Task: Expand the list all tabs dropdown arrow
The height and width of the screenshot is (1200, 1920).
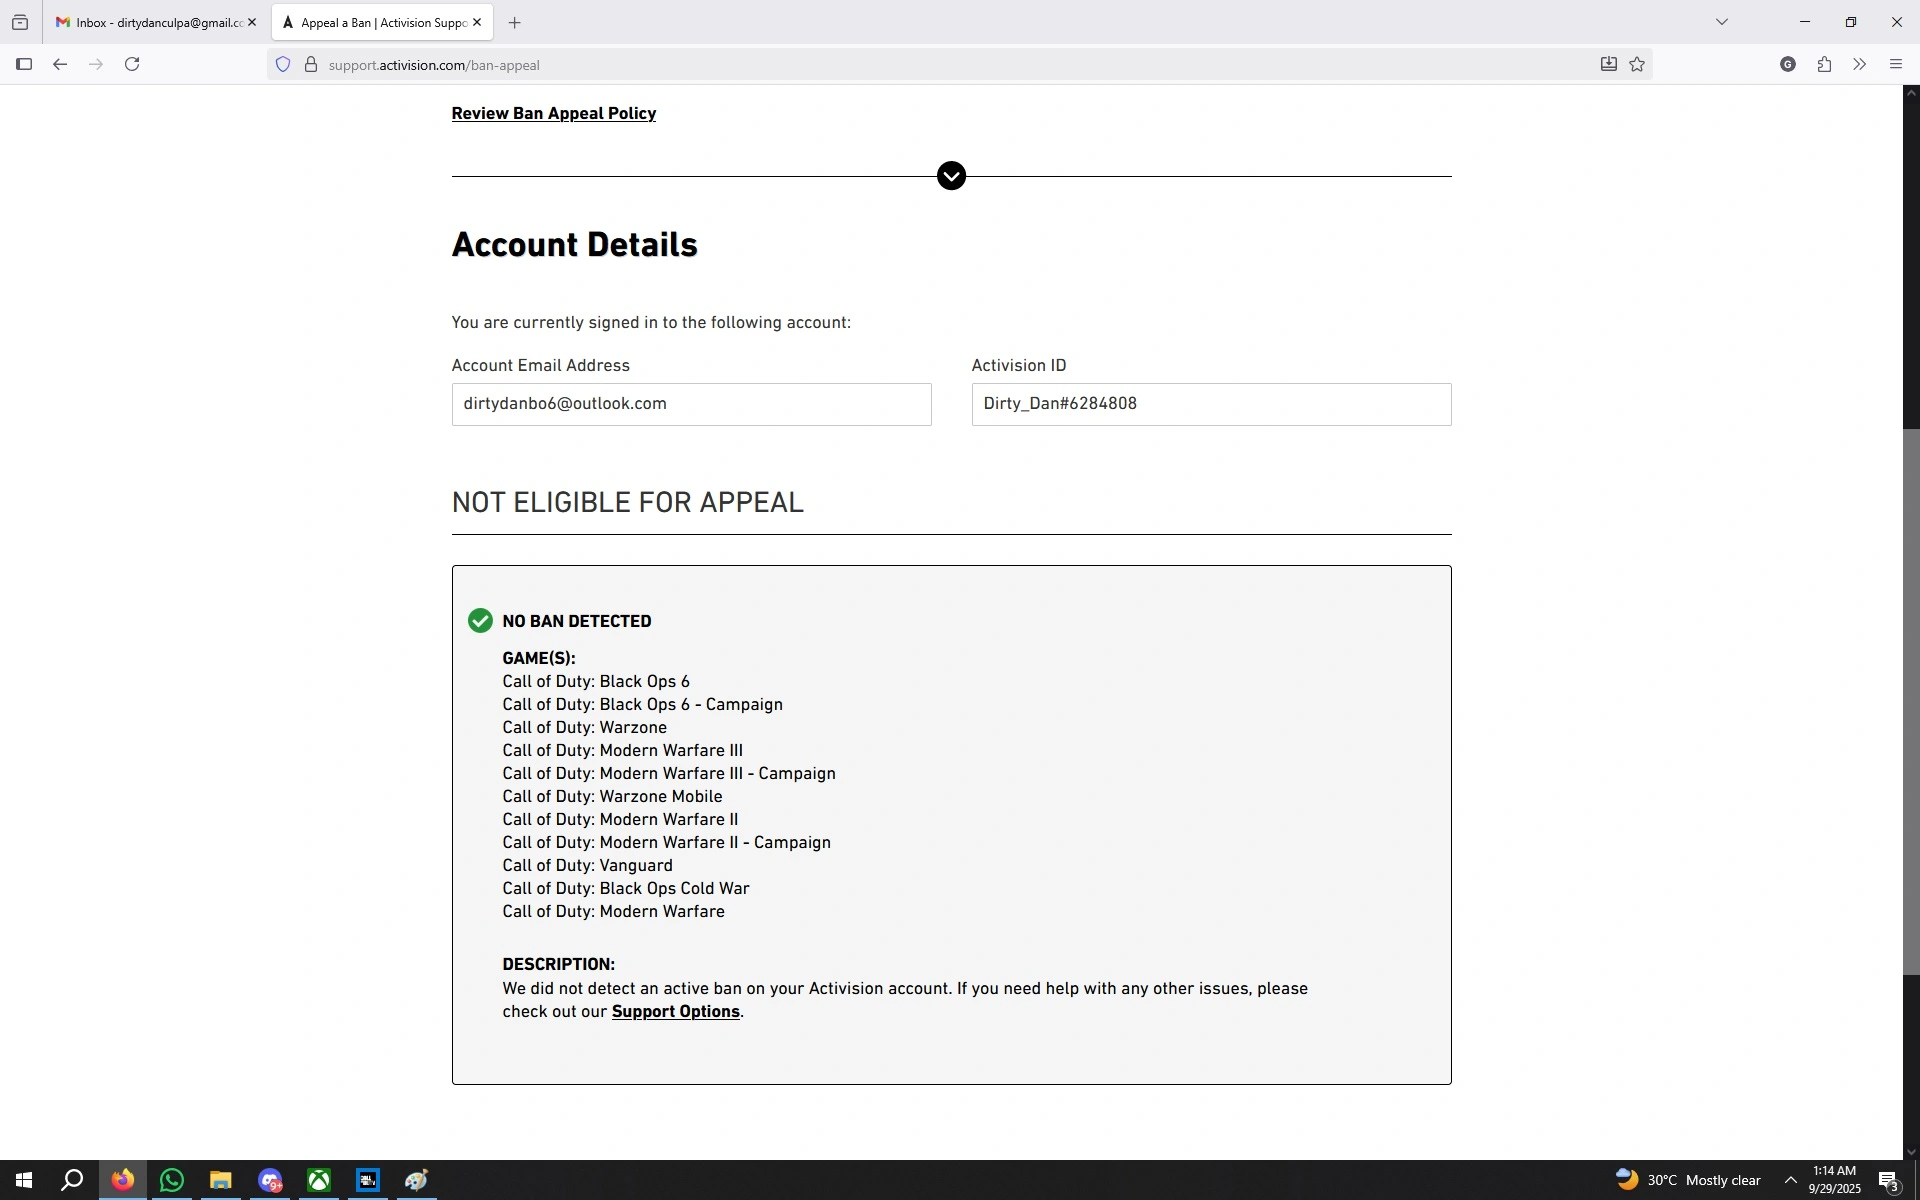Action: (x=1721, y=22)
